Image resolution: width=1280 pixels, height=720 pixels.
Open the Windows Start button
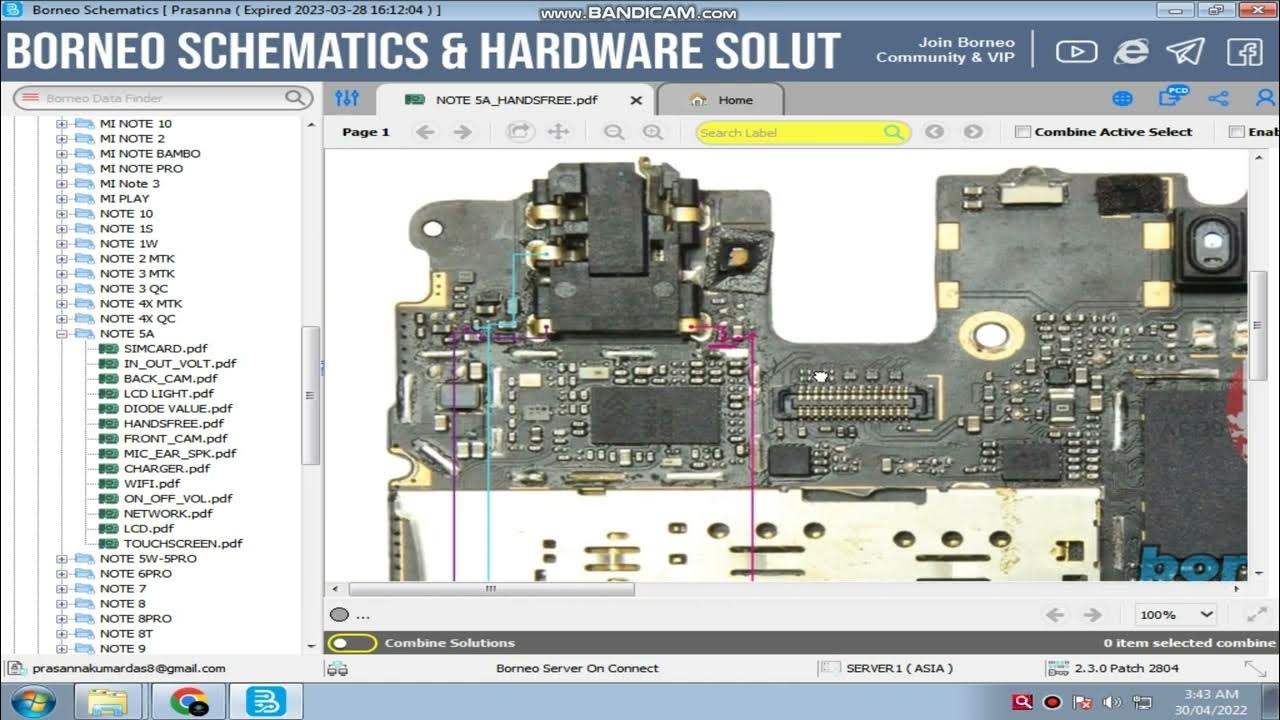click(x=34, y=701)
